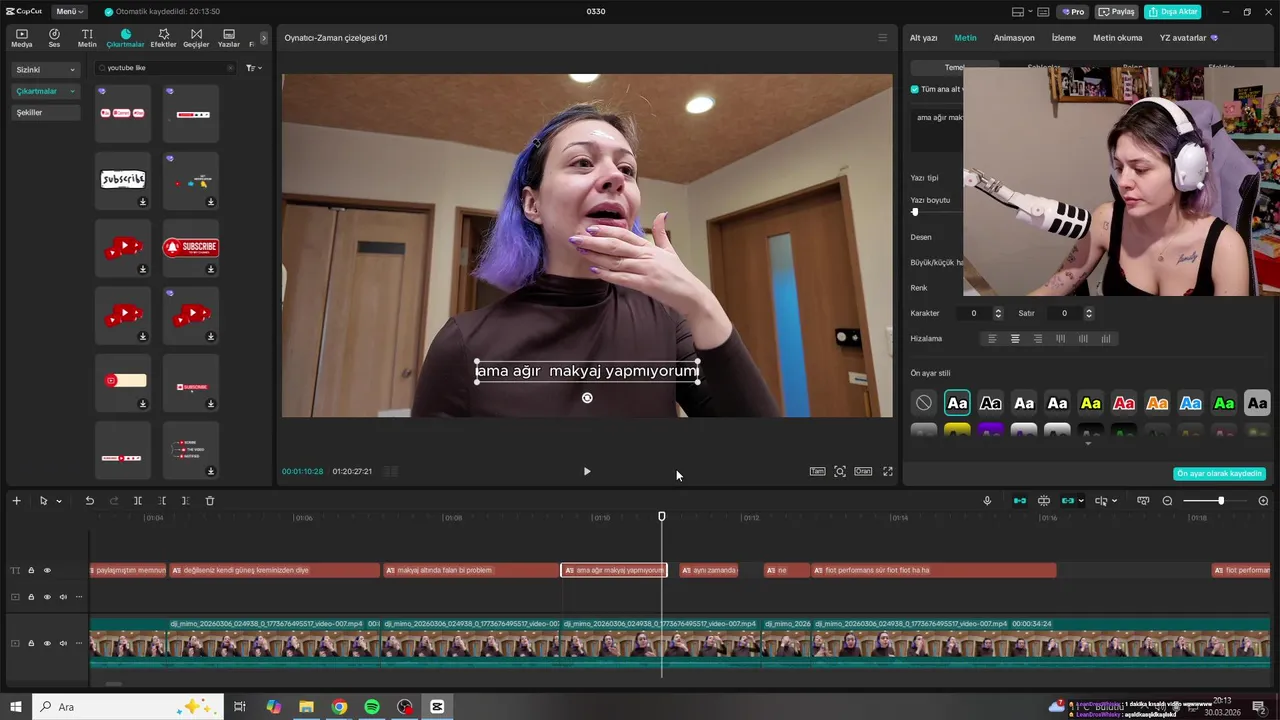Open the selection tool dropdown

click(58, 501)
